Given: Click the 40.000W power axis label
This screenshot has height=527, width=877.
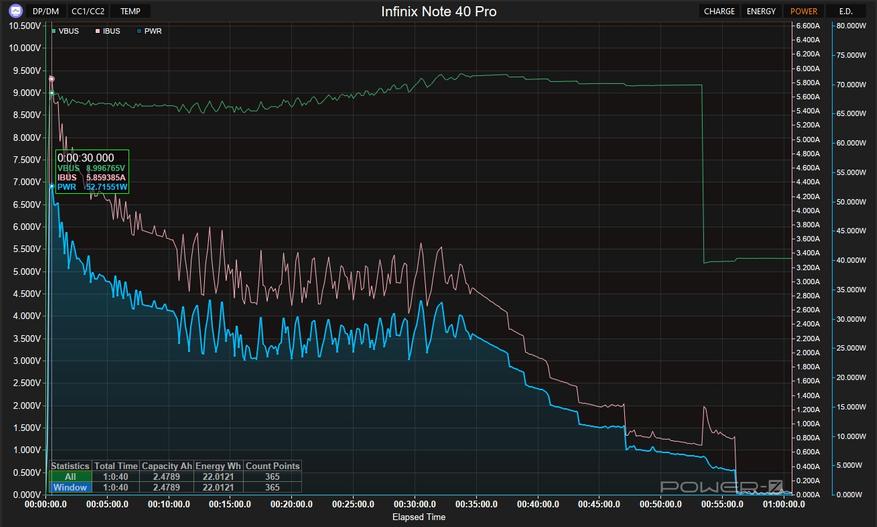Looking at the screenshot, I should [x=851, y=260].
